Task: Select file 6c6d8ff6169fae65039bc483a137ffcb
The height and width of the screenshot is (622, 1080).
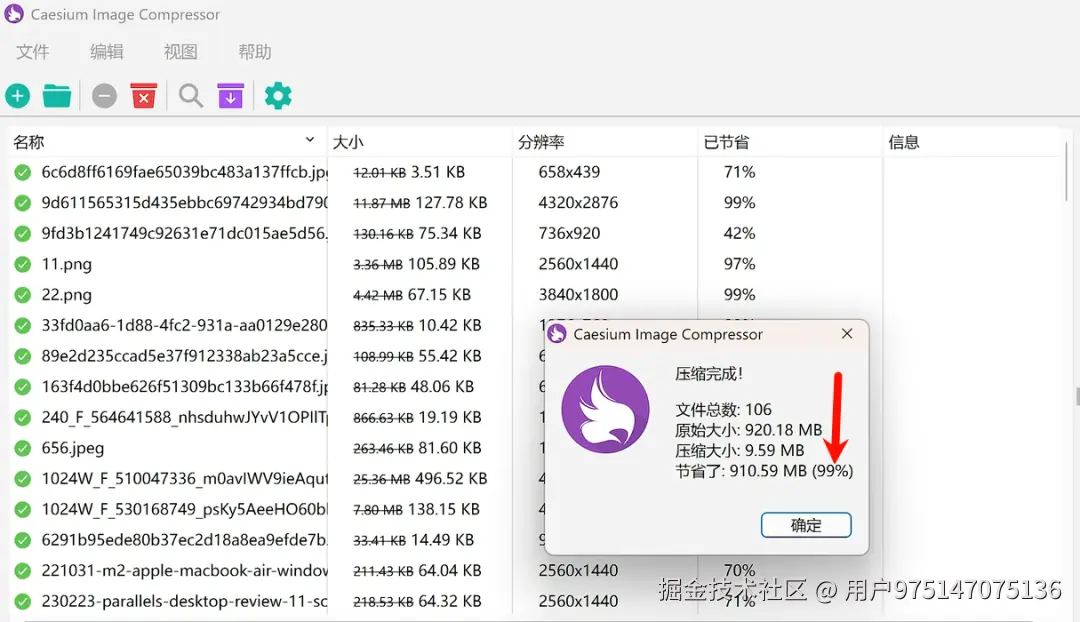Action: click(x=185, y=172)
